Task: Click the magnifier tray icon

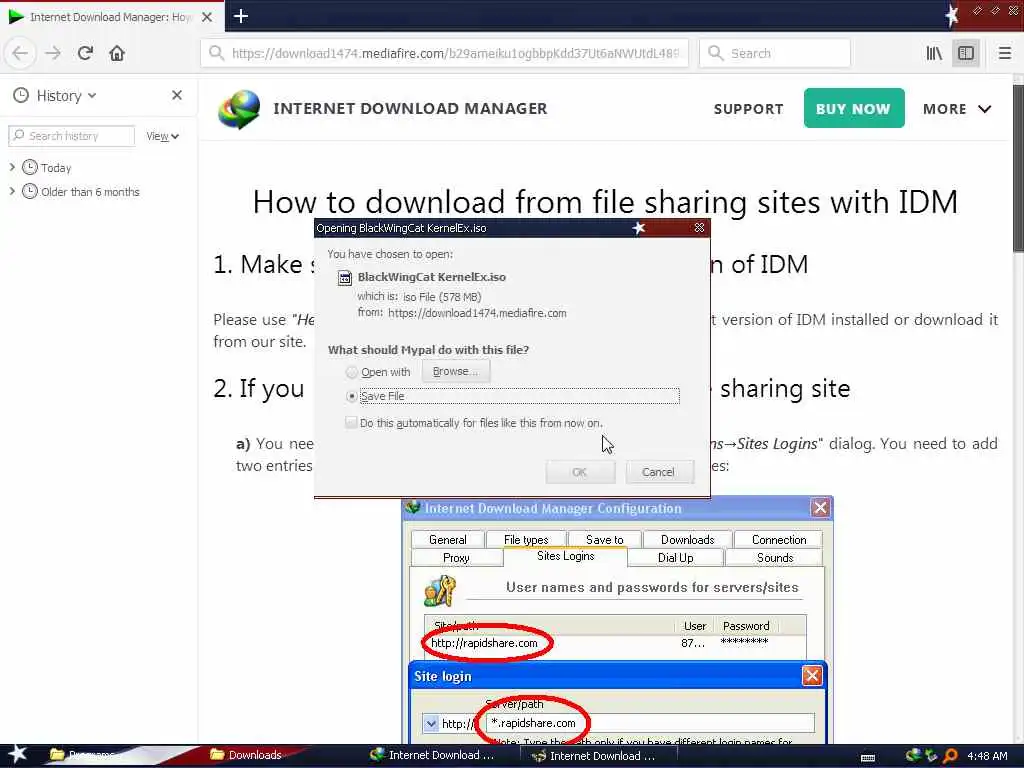Action: coord(950,756)
